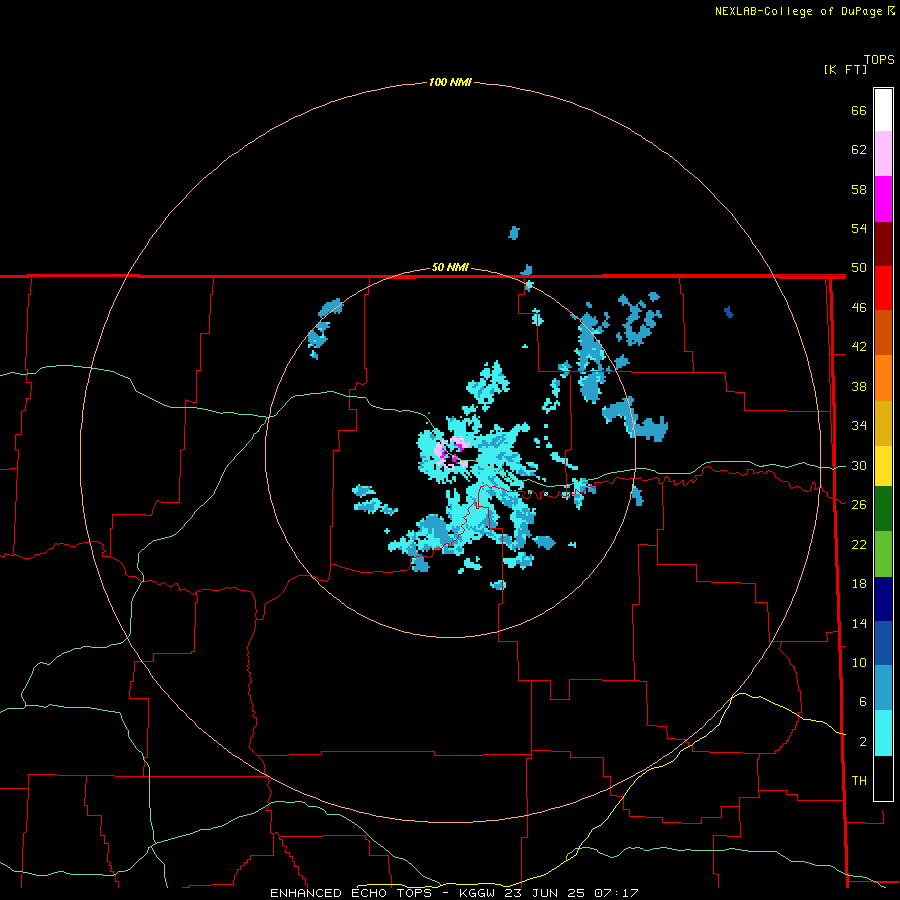Pick the bright red legend swatch
900x900 pixels.
click(x=883, y=288)
